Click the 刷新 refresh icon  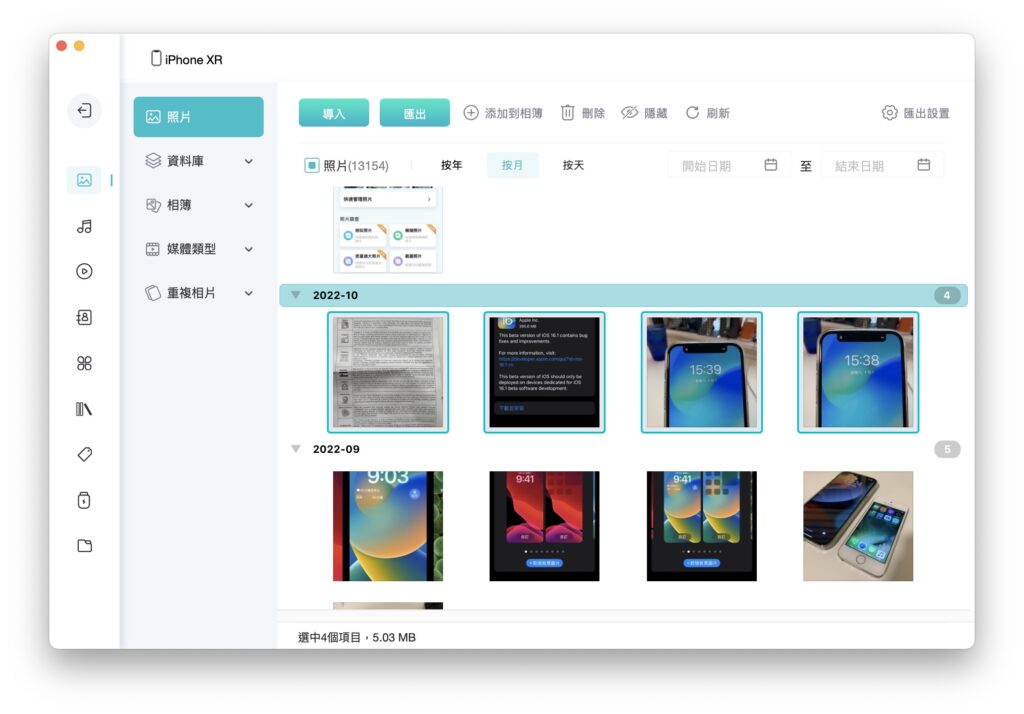click(x=692, y=113)
